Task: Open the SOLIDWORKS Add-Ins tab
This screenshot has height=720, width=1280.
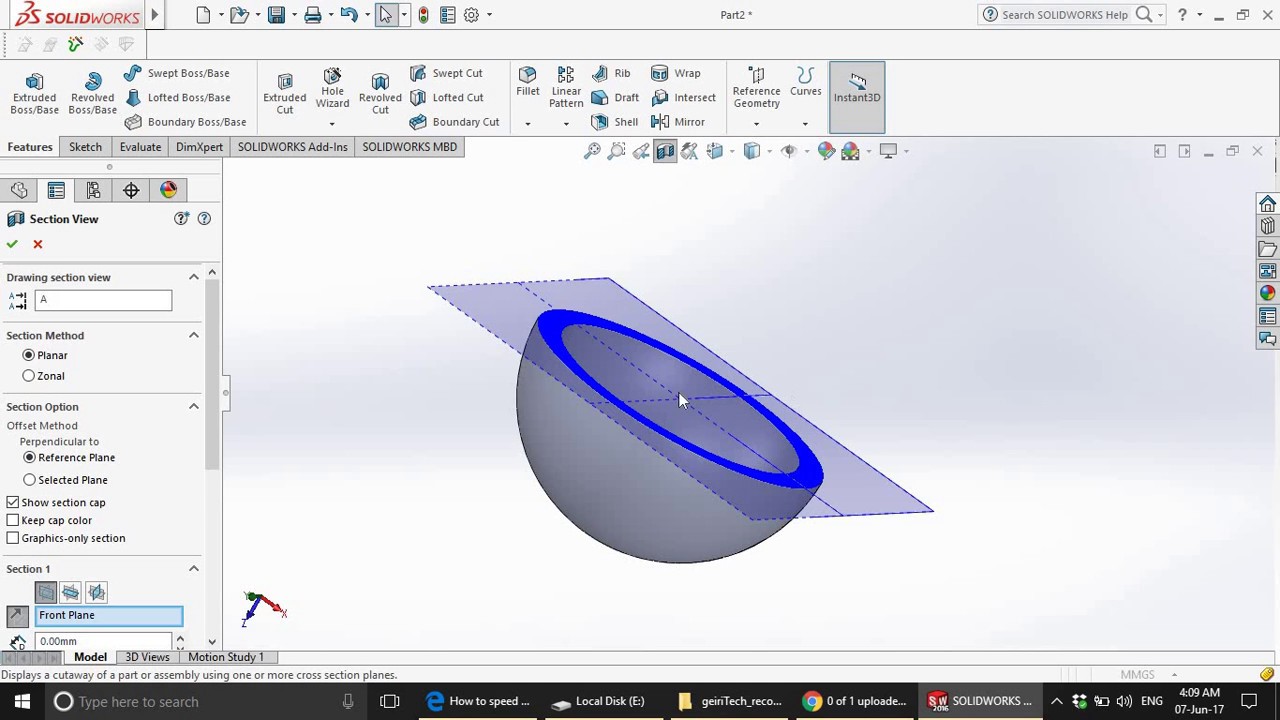Action: (x=293, y=147)
